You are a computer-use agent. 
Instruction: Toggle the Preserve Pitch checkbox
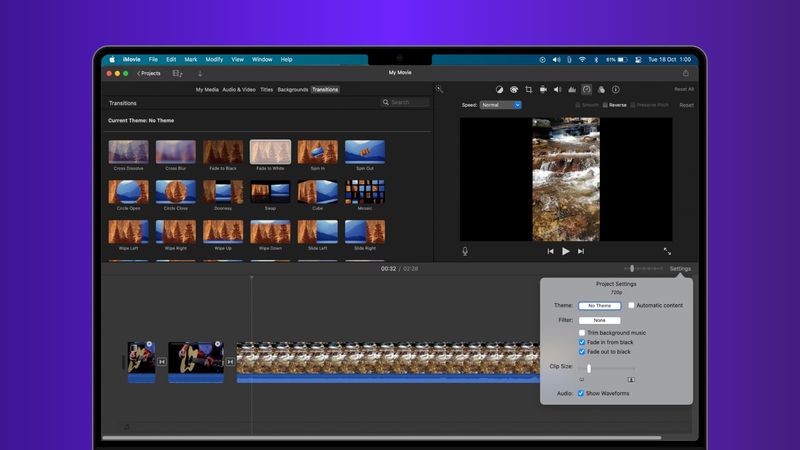click(633, 105)
